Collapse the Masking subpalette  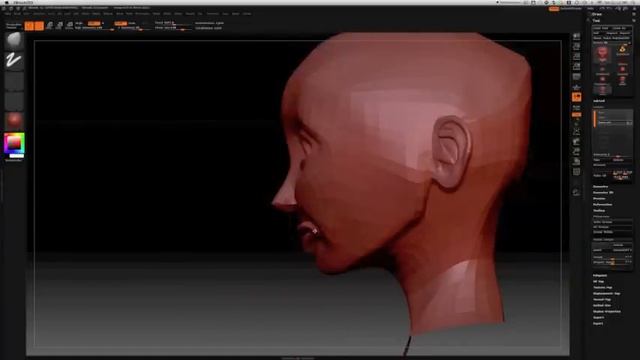pos(599,211)
